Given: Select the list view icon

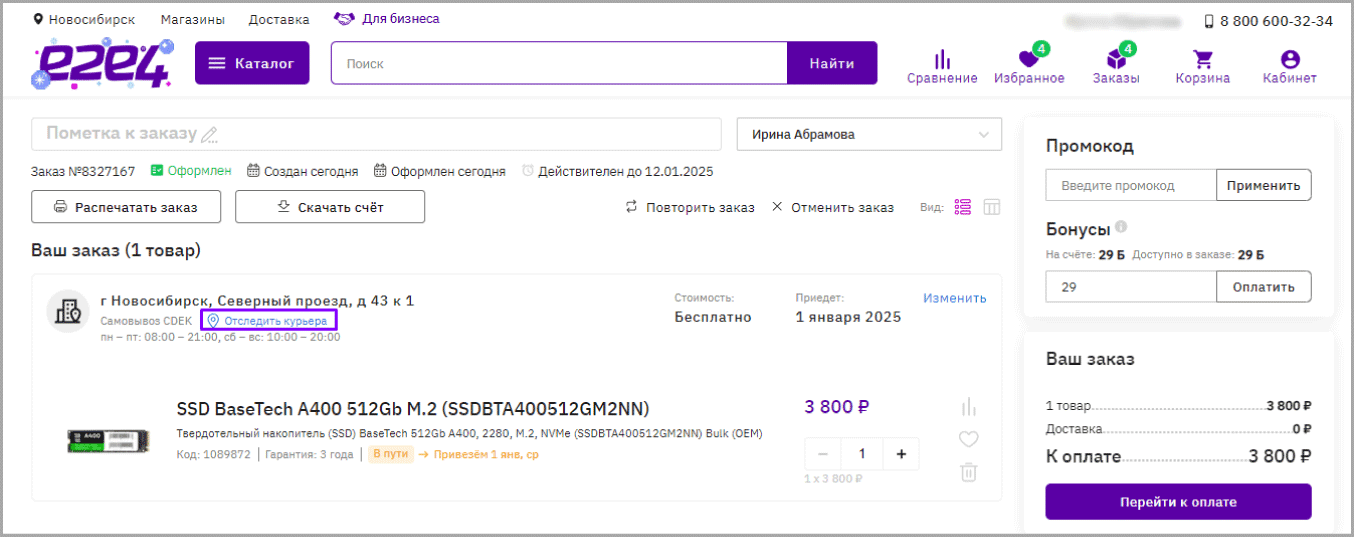Looking at the screenshot, I should click(963, 207).
